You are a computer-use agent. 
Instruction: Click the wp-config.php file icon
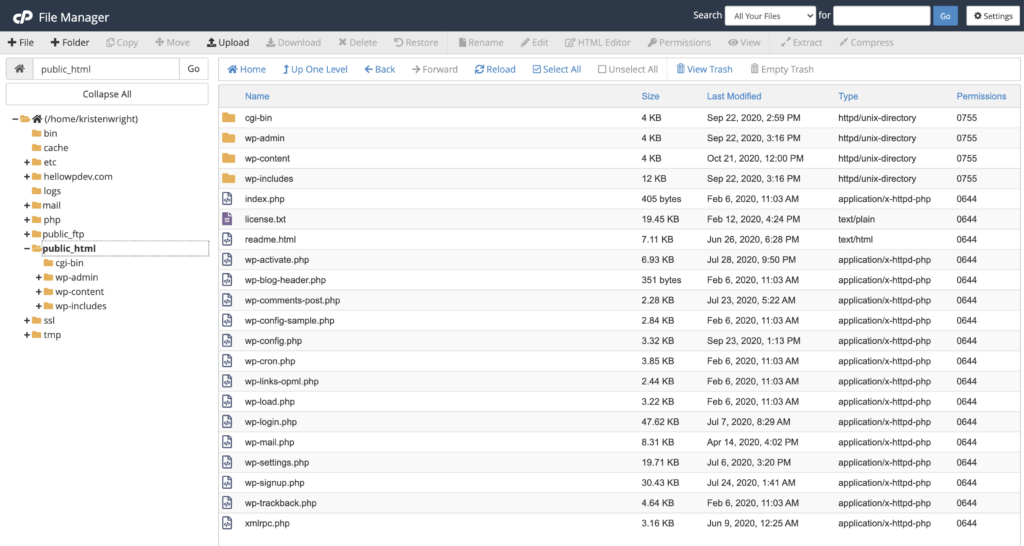pos(227,340)
